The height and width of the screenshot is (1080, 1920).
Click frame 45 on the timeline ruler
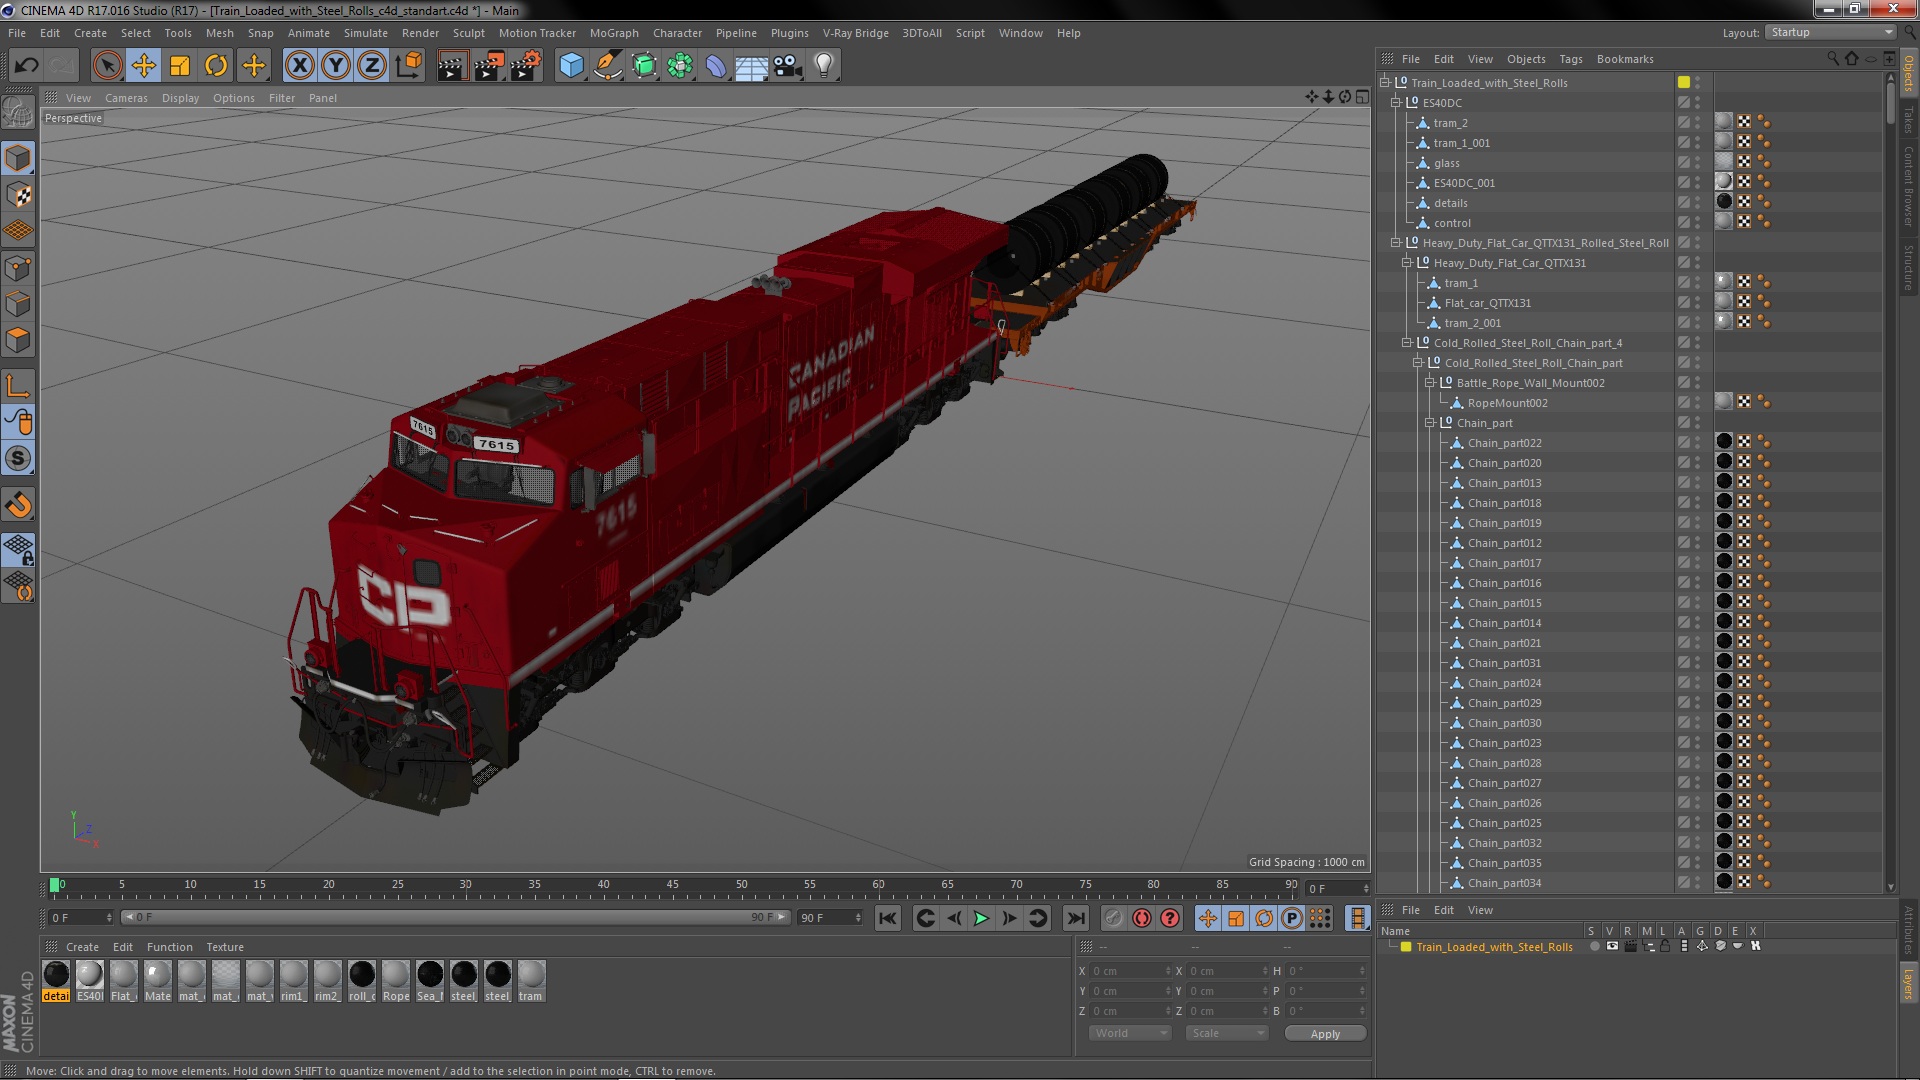(672, 886)
